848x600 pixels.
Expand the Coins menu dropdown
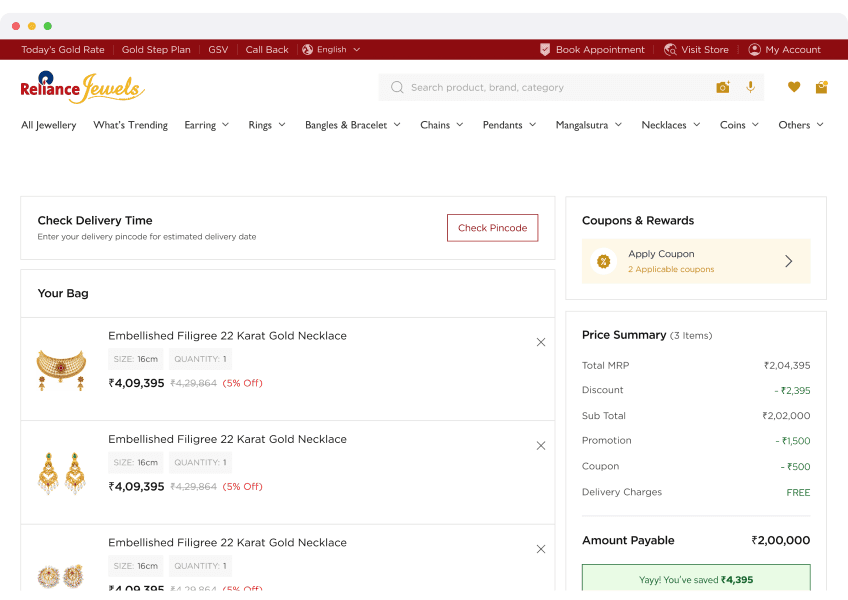tap(756, 125)
